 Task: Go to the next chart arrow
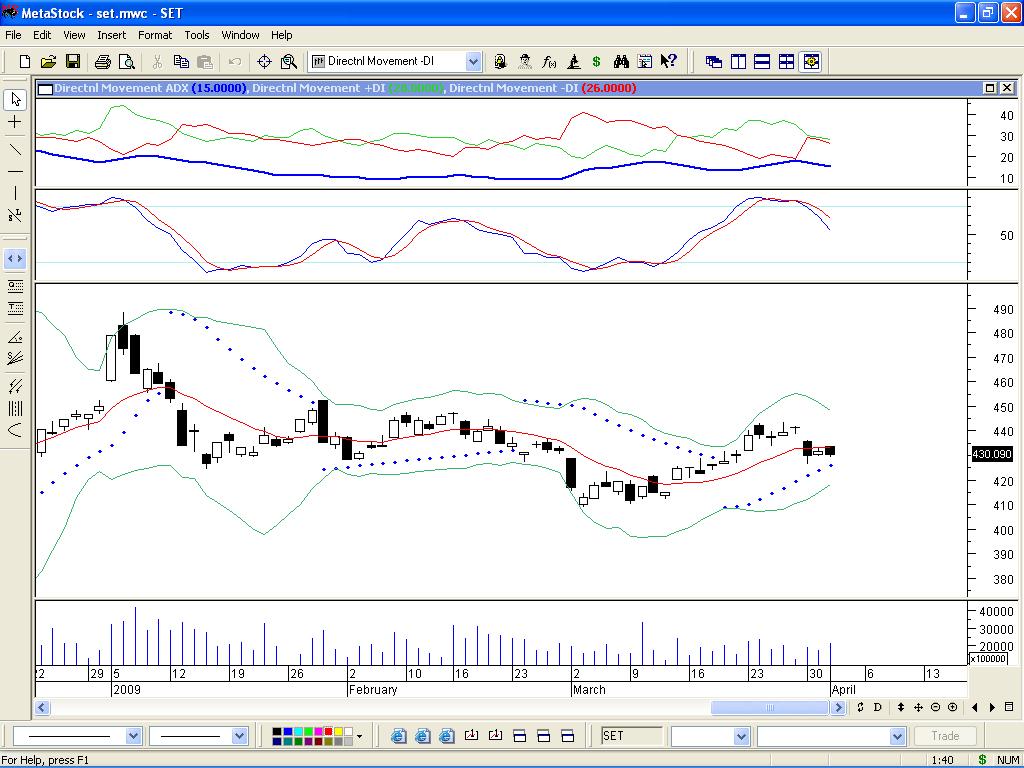coord(993,707)
